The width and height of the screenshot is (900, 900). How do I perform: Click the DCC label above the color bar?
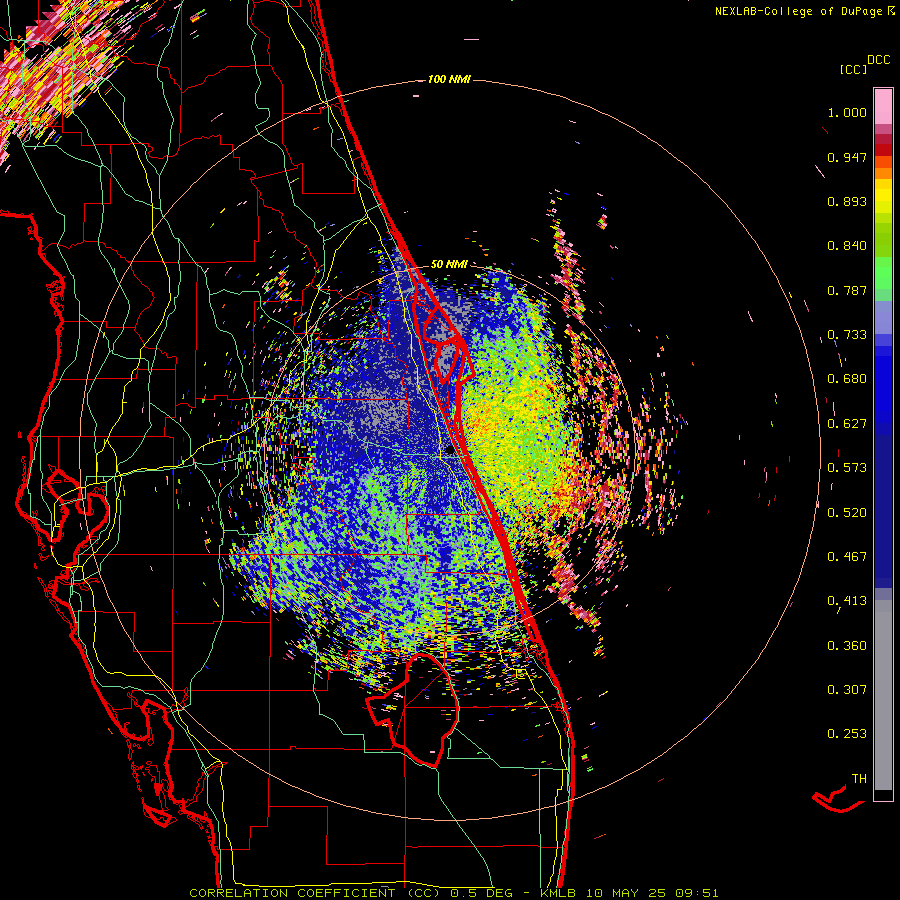click(879, 60)
